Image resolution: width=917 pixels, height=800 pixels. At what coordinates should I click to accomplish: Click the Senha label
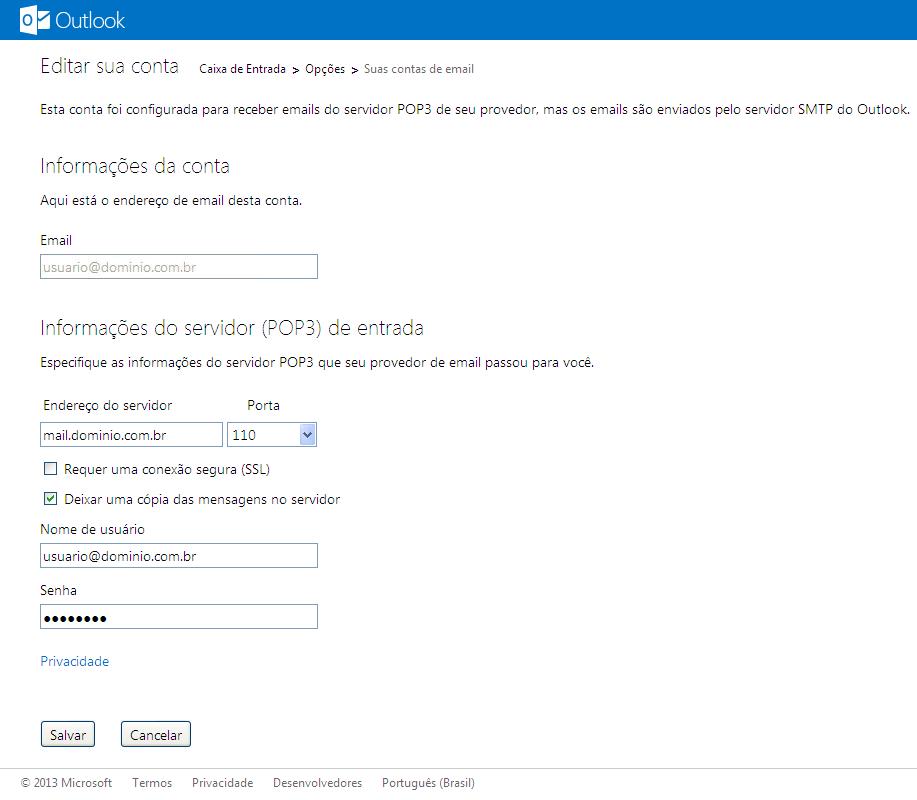point(58,590)
